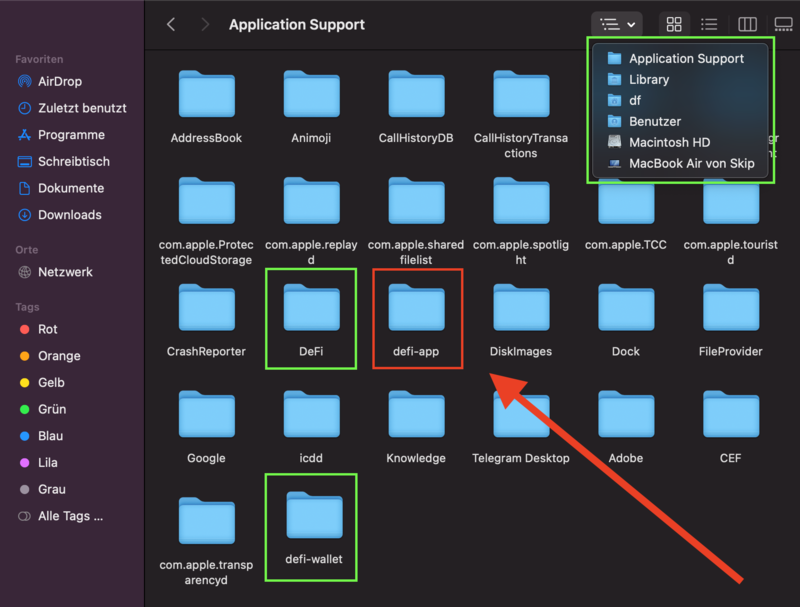The height and width of the screenshot is (607, 800).
Task: Open the grouping options dropdown chevron
Action: coord(631,24)
